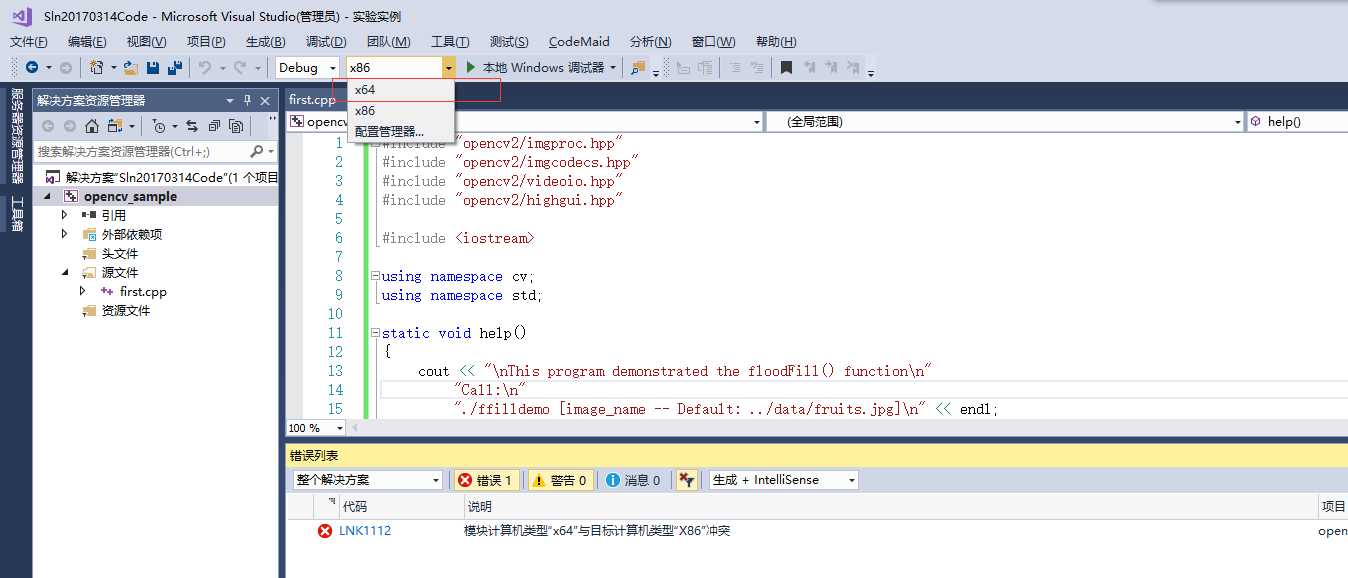The image size is (1348, 578).
Task: Click the red error icon beside LNK1112
Action: pyautogui.click(x=325, y=531)
